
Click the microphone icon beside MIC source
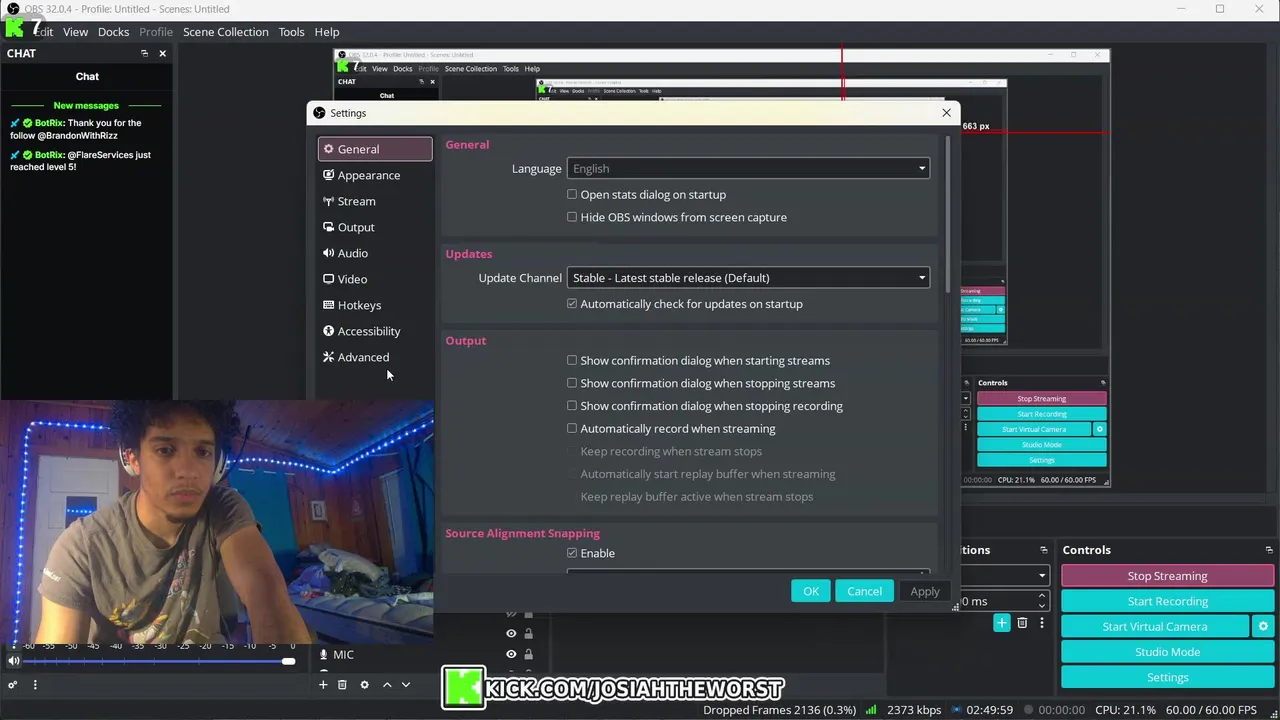(x=323, y=655)
